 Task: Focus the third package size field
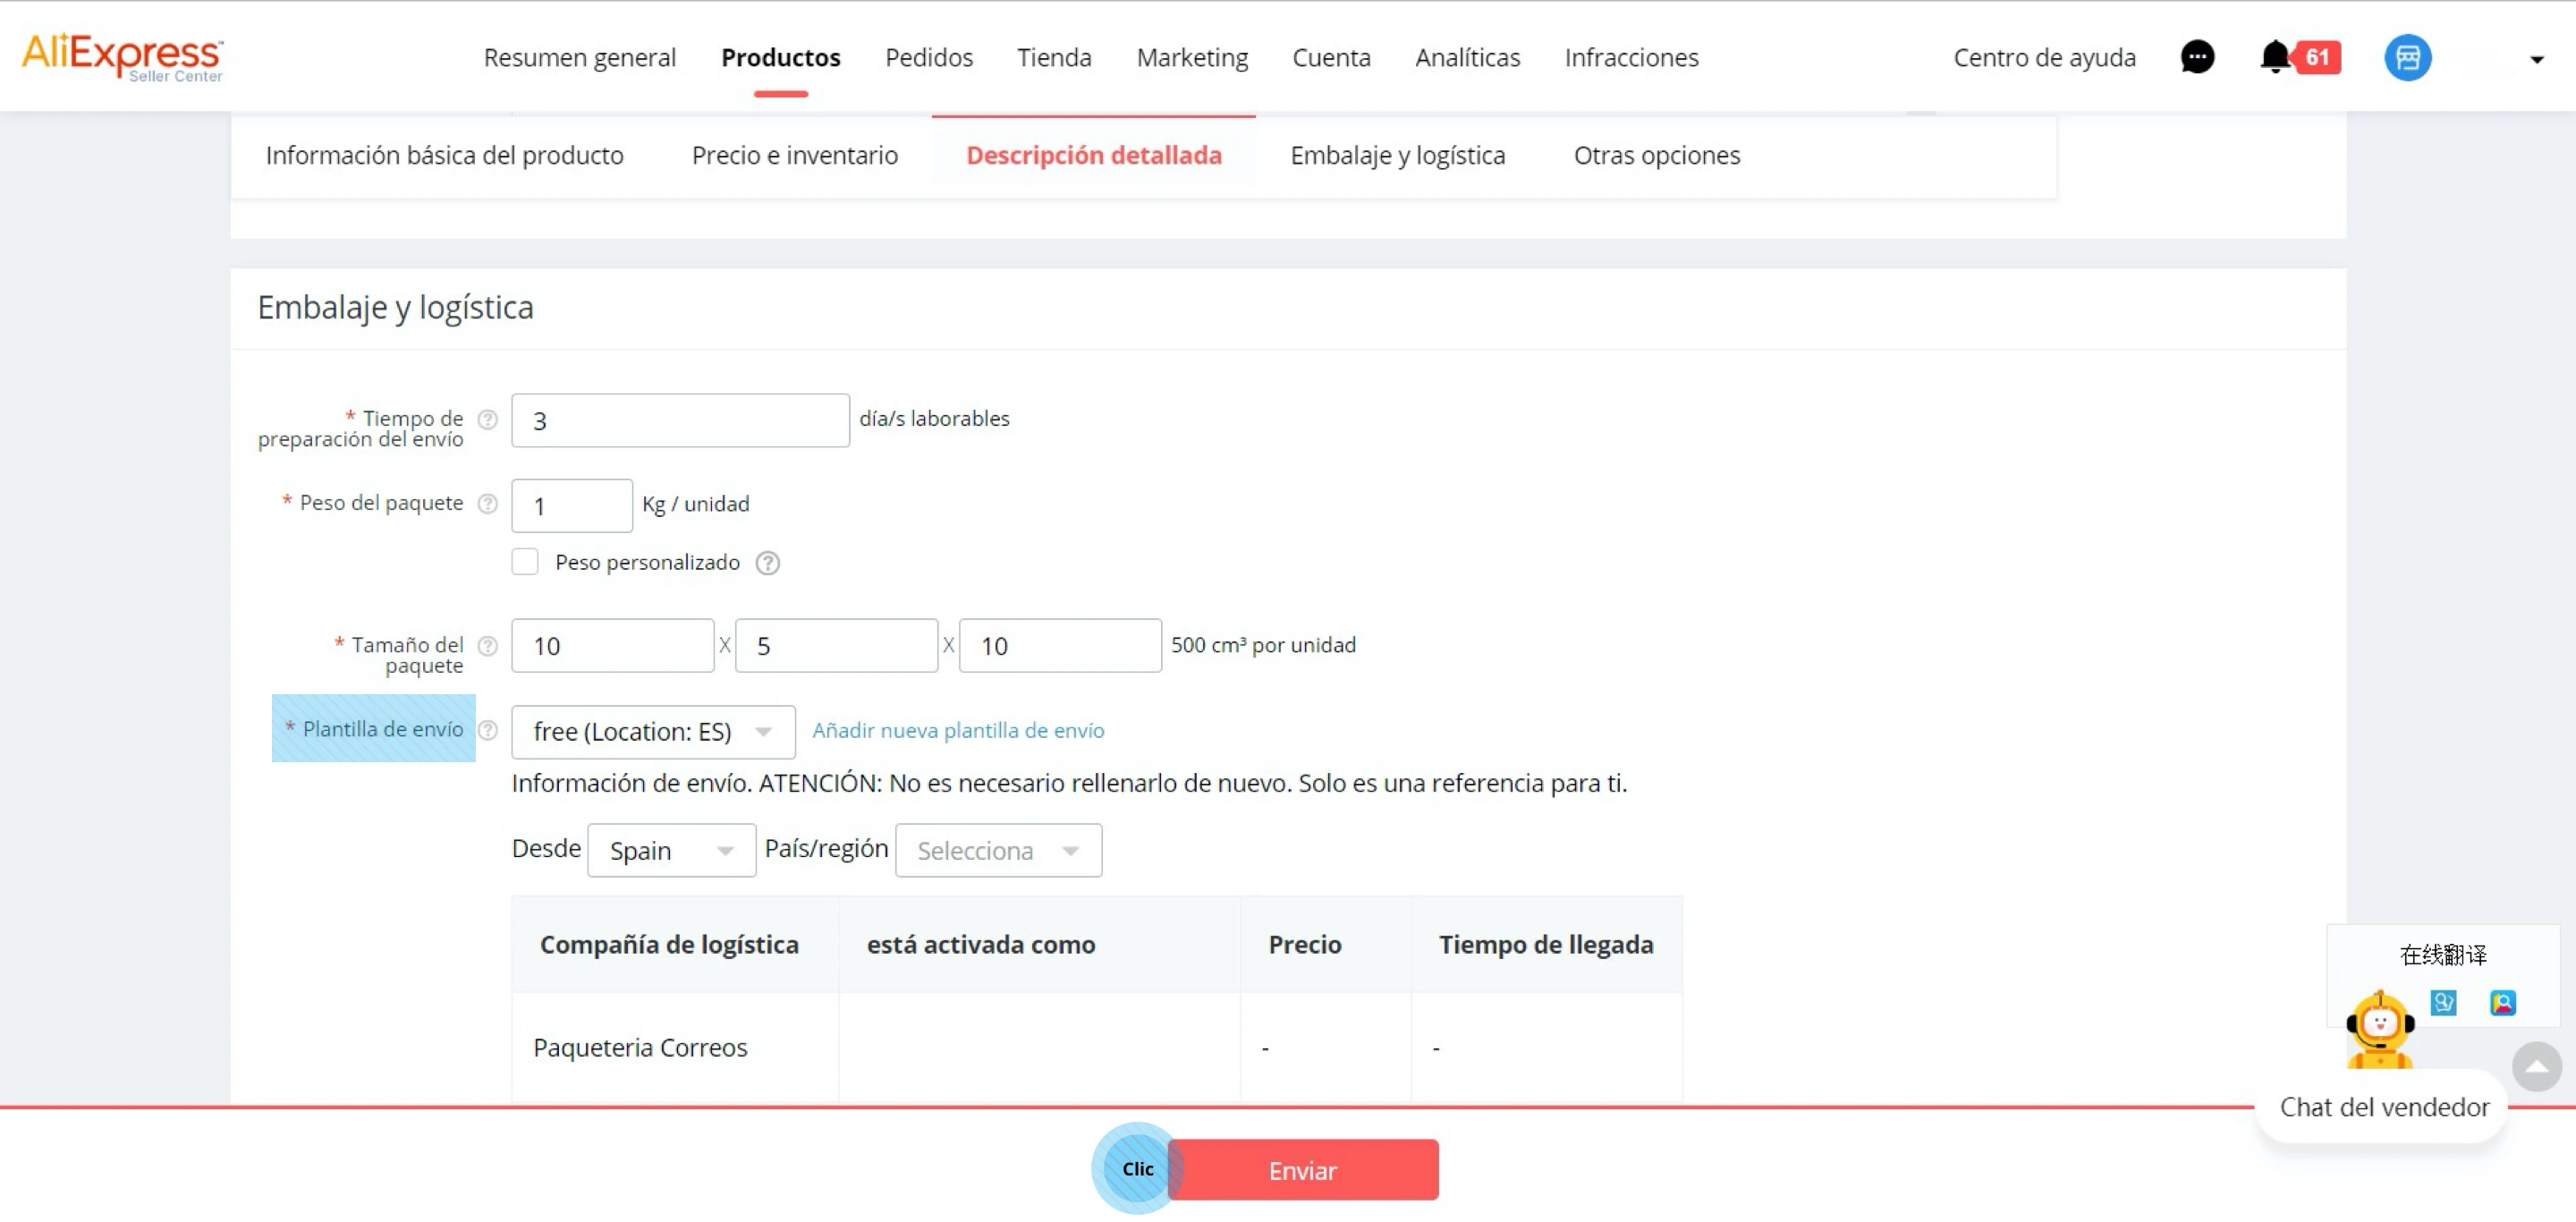[x=1060, y=645]
